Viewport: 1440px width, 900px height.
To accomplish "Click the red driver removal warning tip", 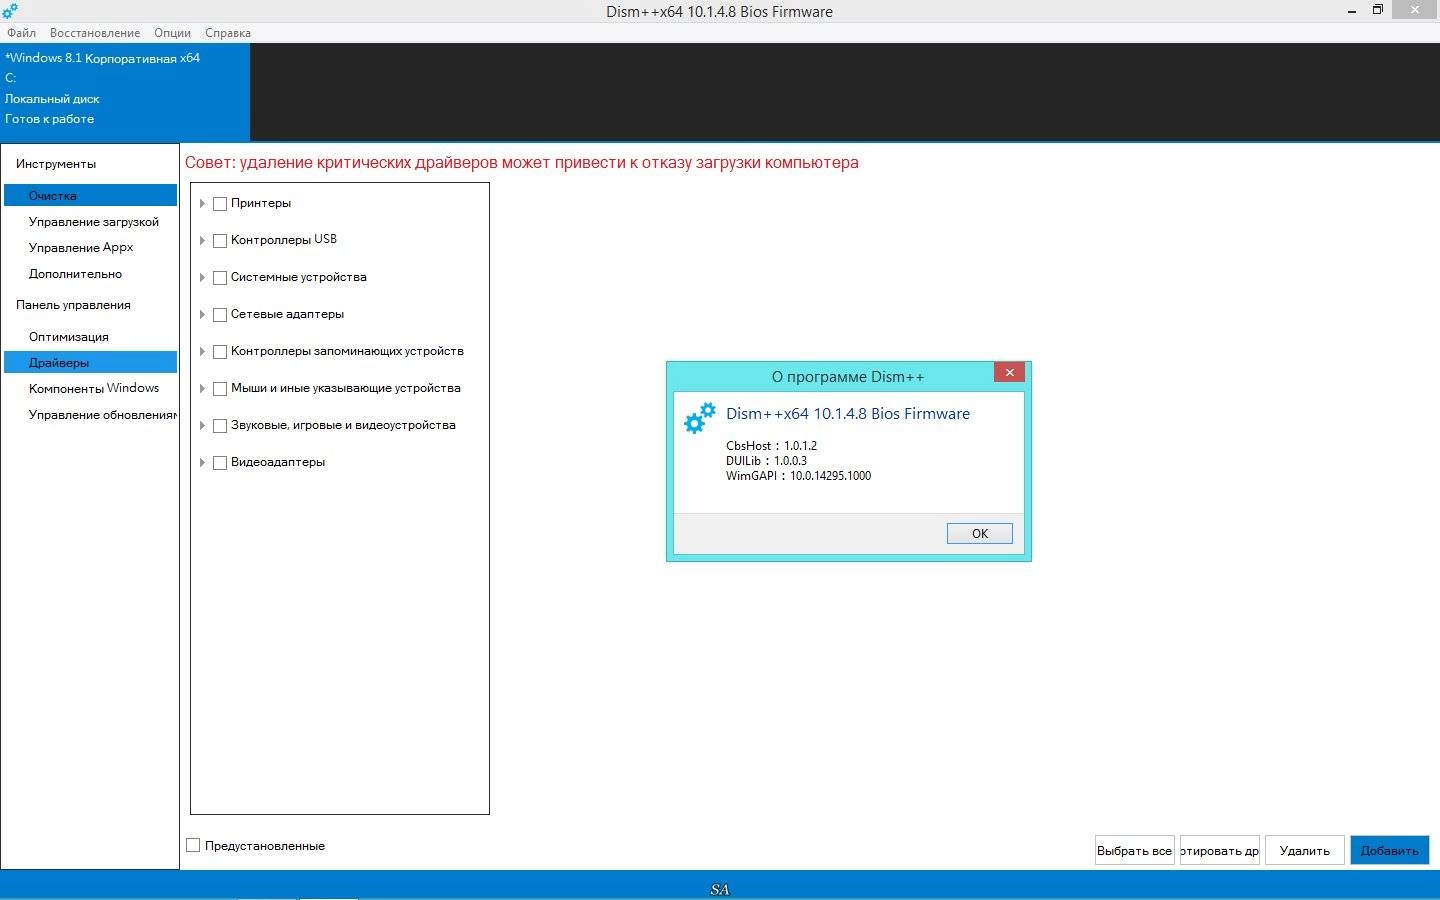I will pyautogui.click(x=522, y=163).
